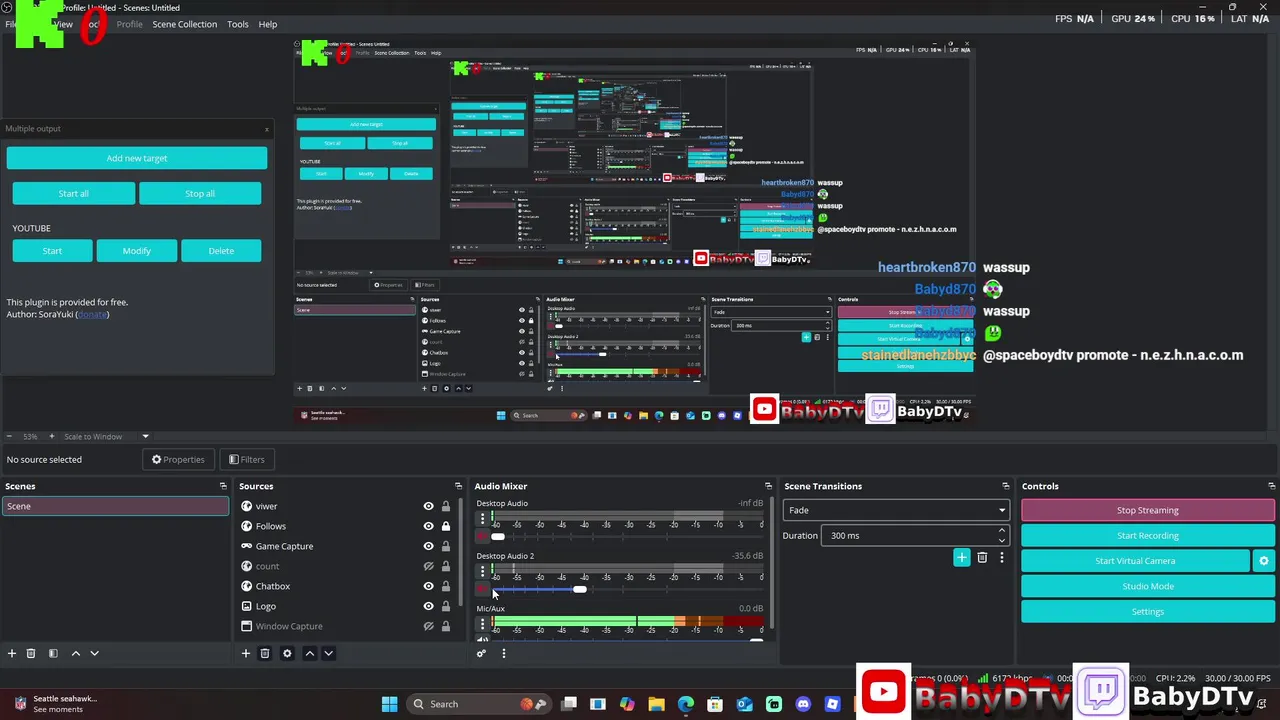Float the Scenes dock with popout icon

[223, 486]
